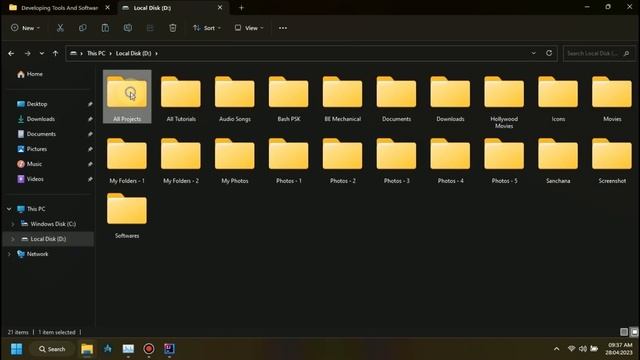
Task: Select the BE Mechanical folder
Action: (x=342, y=98)
